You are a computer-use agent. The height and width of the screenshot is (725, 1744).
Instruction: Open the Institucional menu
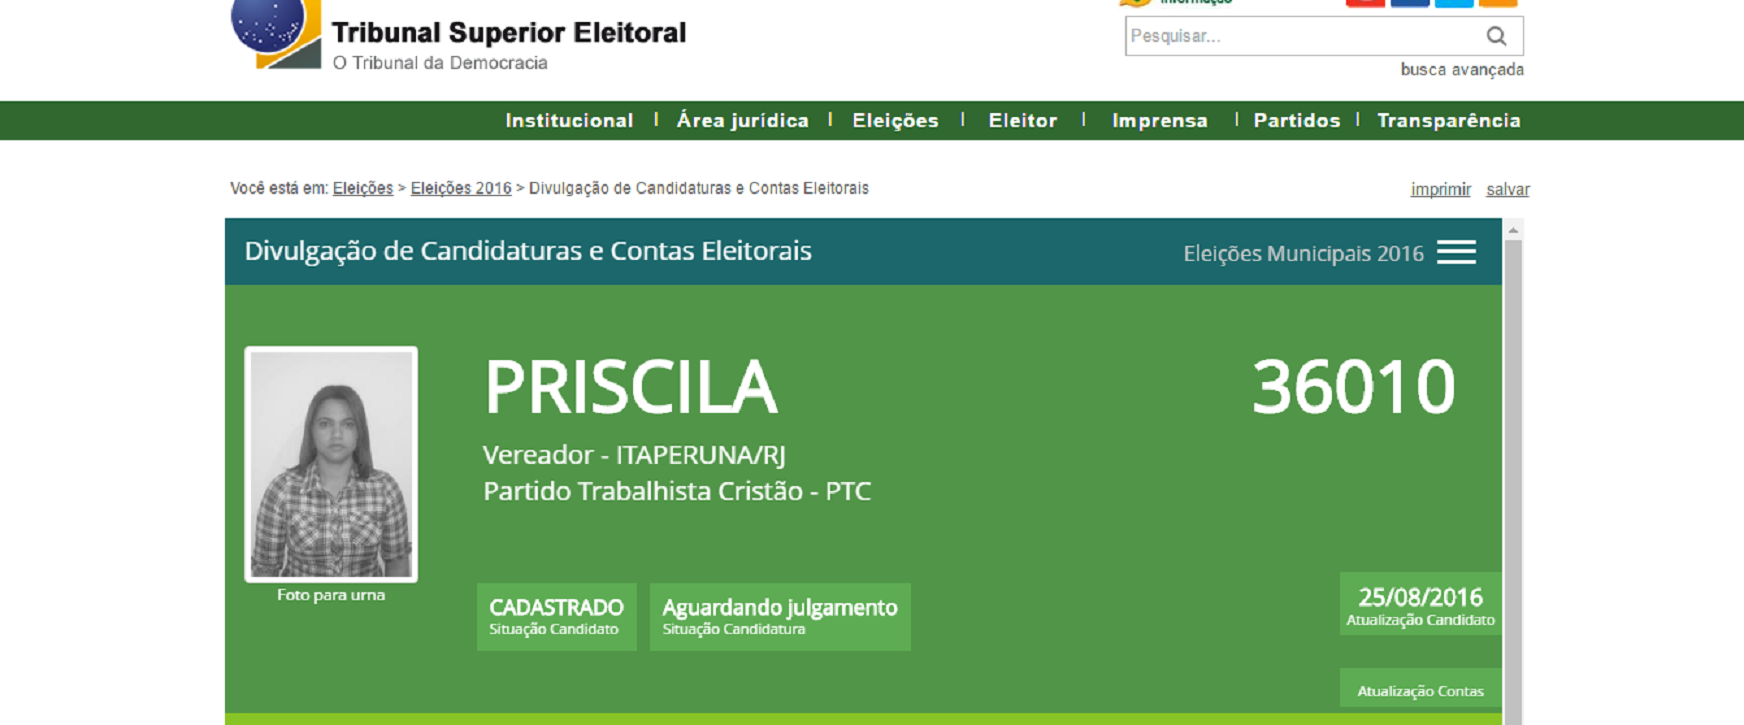pyautogui.click(x=569, y=121)
